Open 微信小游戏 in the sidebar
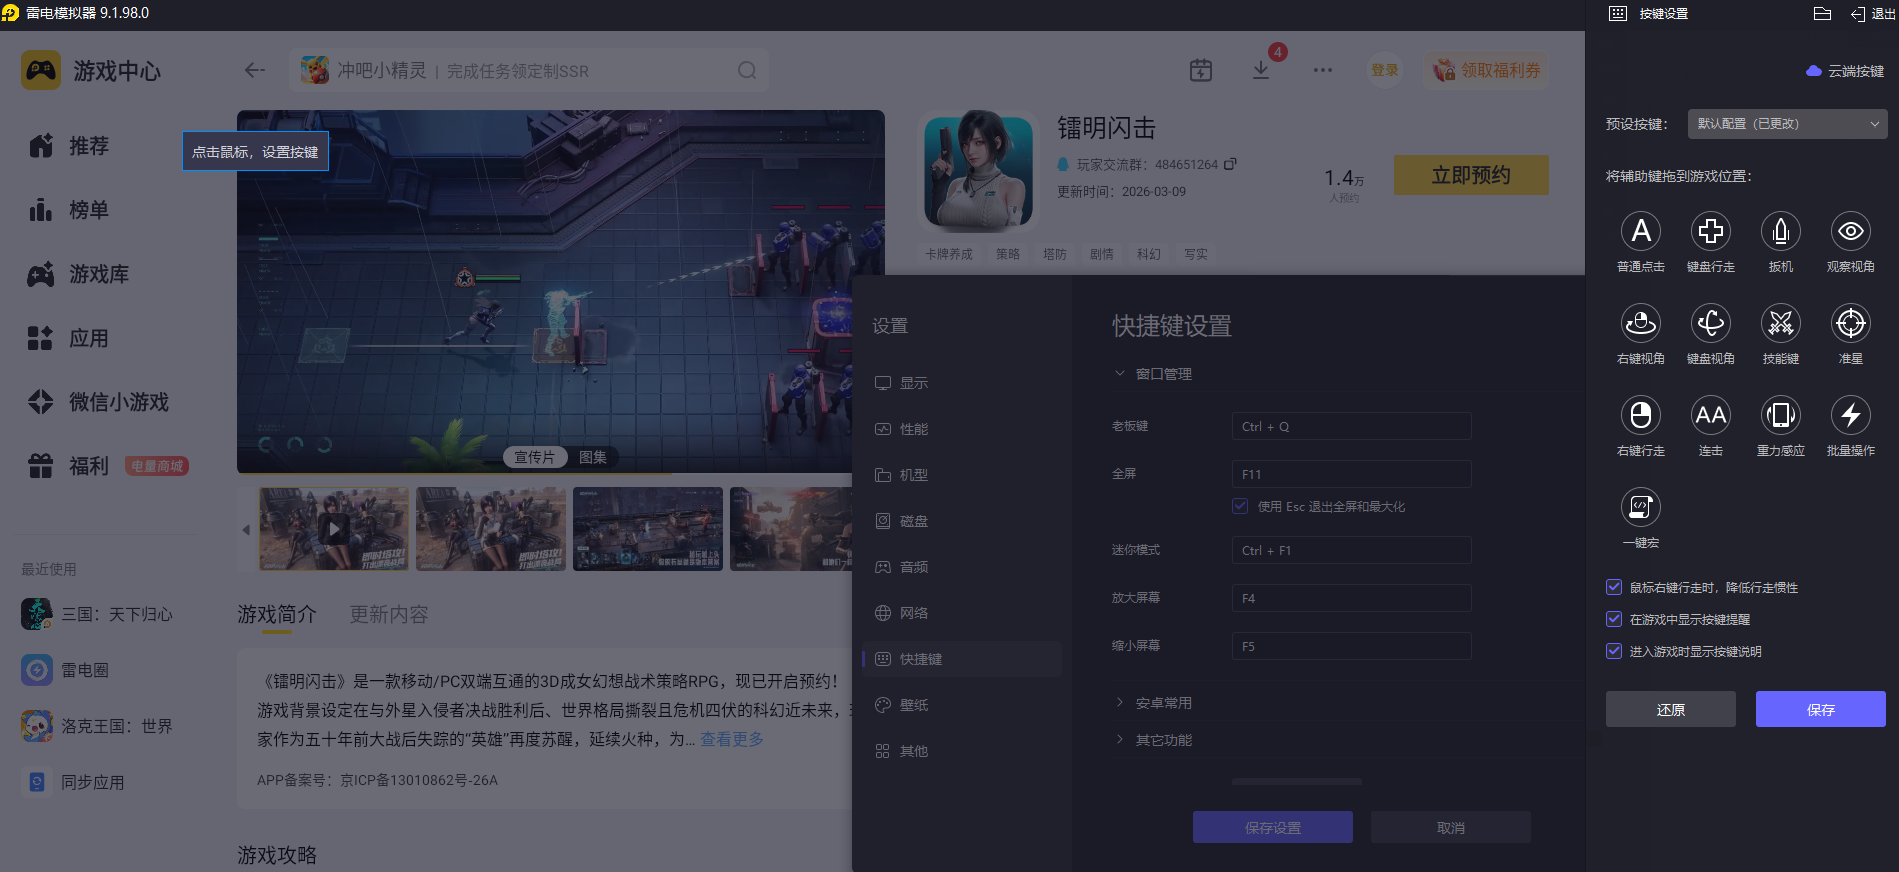Image resolution: width=1899 pixels, height=872 pixels. click(98, 402)
